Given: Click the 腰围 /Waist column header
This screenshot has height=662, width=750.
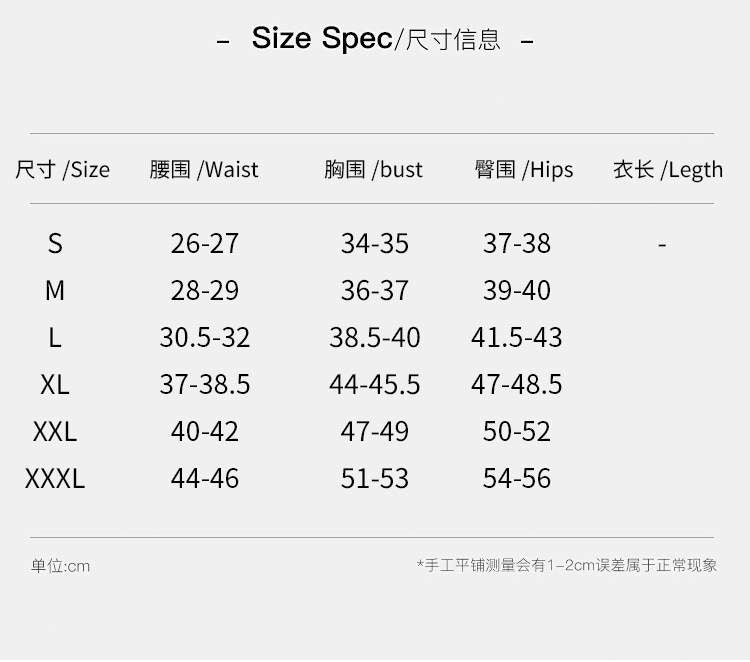Looking at the screenshot, I should tap(204, 170).
